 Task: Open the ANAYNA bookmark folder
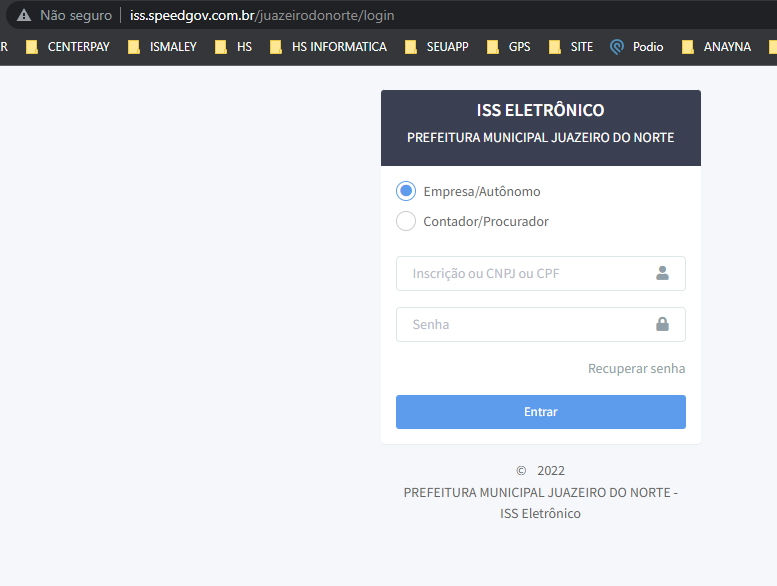[717, 47]
